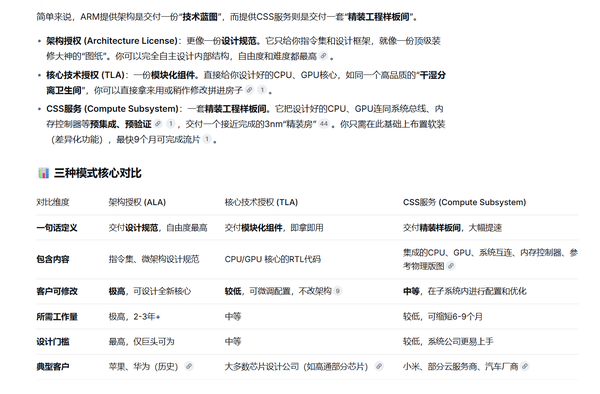600x394 pixels.
Task: Click cell 交付设计规范，自由度最高
Action: pos(158,228)
